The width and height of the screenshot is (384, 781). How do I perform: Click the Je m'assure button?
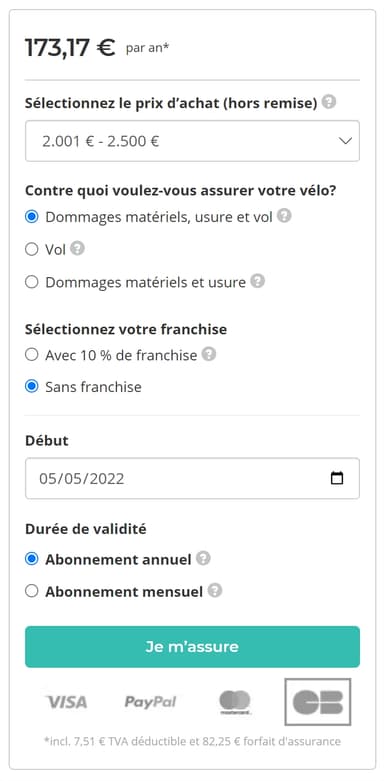192,647
